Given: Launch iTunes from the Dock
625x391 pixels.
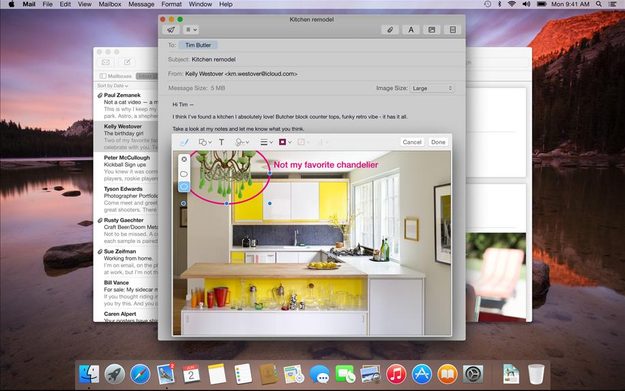Looking at the screenshot, I should [396, 374].
